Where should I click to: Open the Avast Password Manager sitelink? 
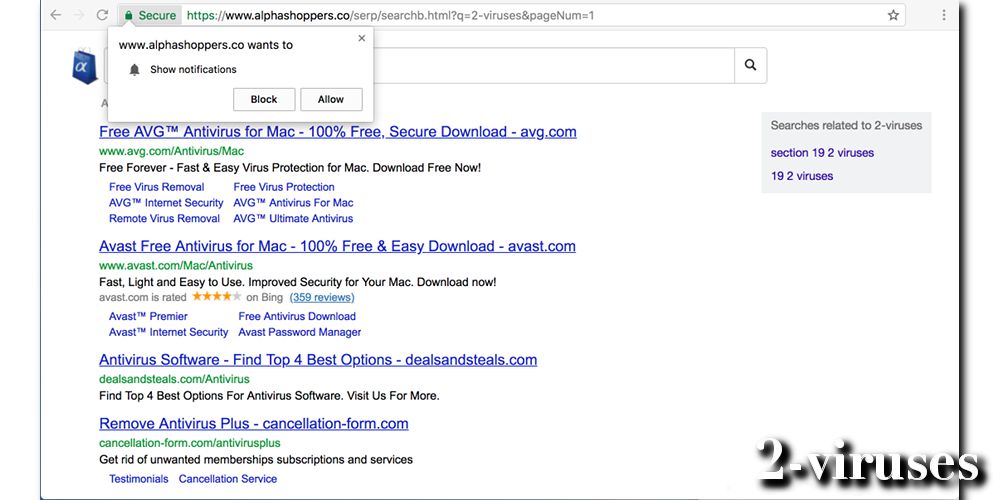click(x=300, y=332)
